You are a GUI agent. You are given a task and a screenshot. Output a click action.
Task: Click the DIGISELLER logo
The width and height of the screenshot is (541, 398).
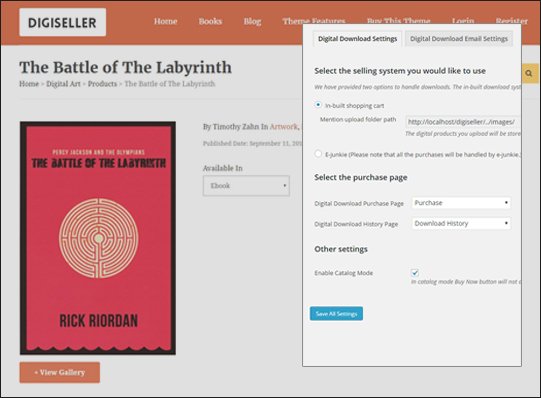[x=62, y=22]
